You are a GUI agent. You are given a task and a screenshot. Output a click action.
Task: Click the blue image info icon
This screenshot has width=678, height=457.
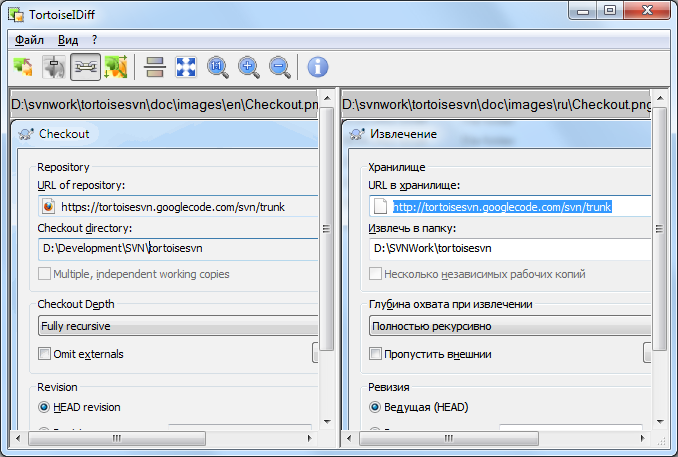coord(318,67)
